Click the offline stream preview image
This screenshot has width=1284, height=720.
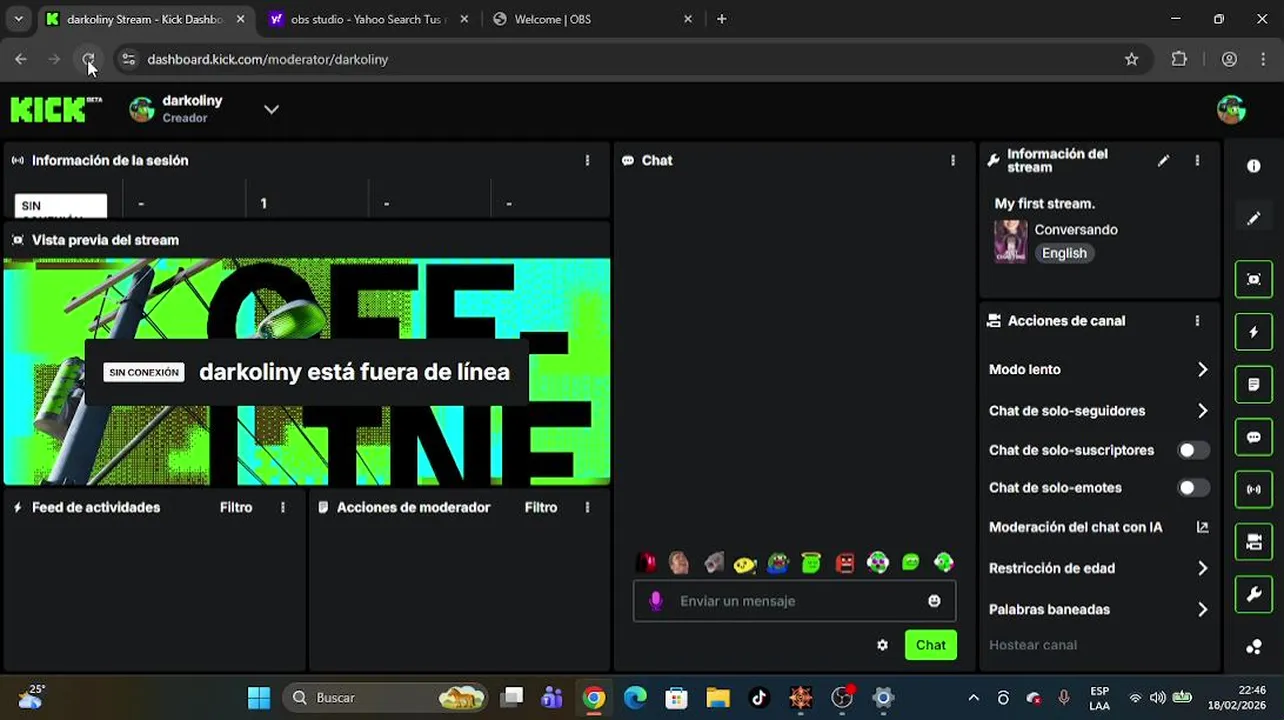(x=307, y=371)
